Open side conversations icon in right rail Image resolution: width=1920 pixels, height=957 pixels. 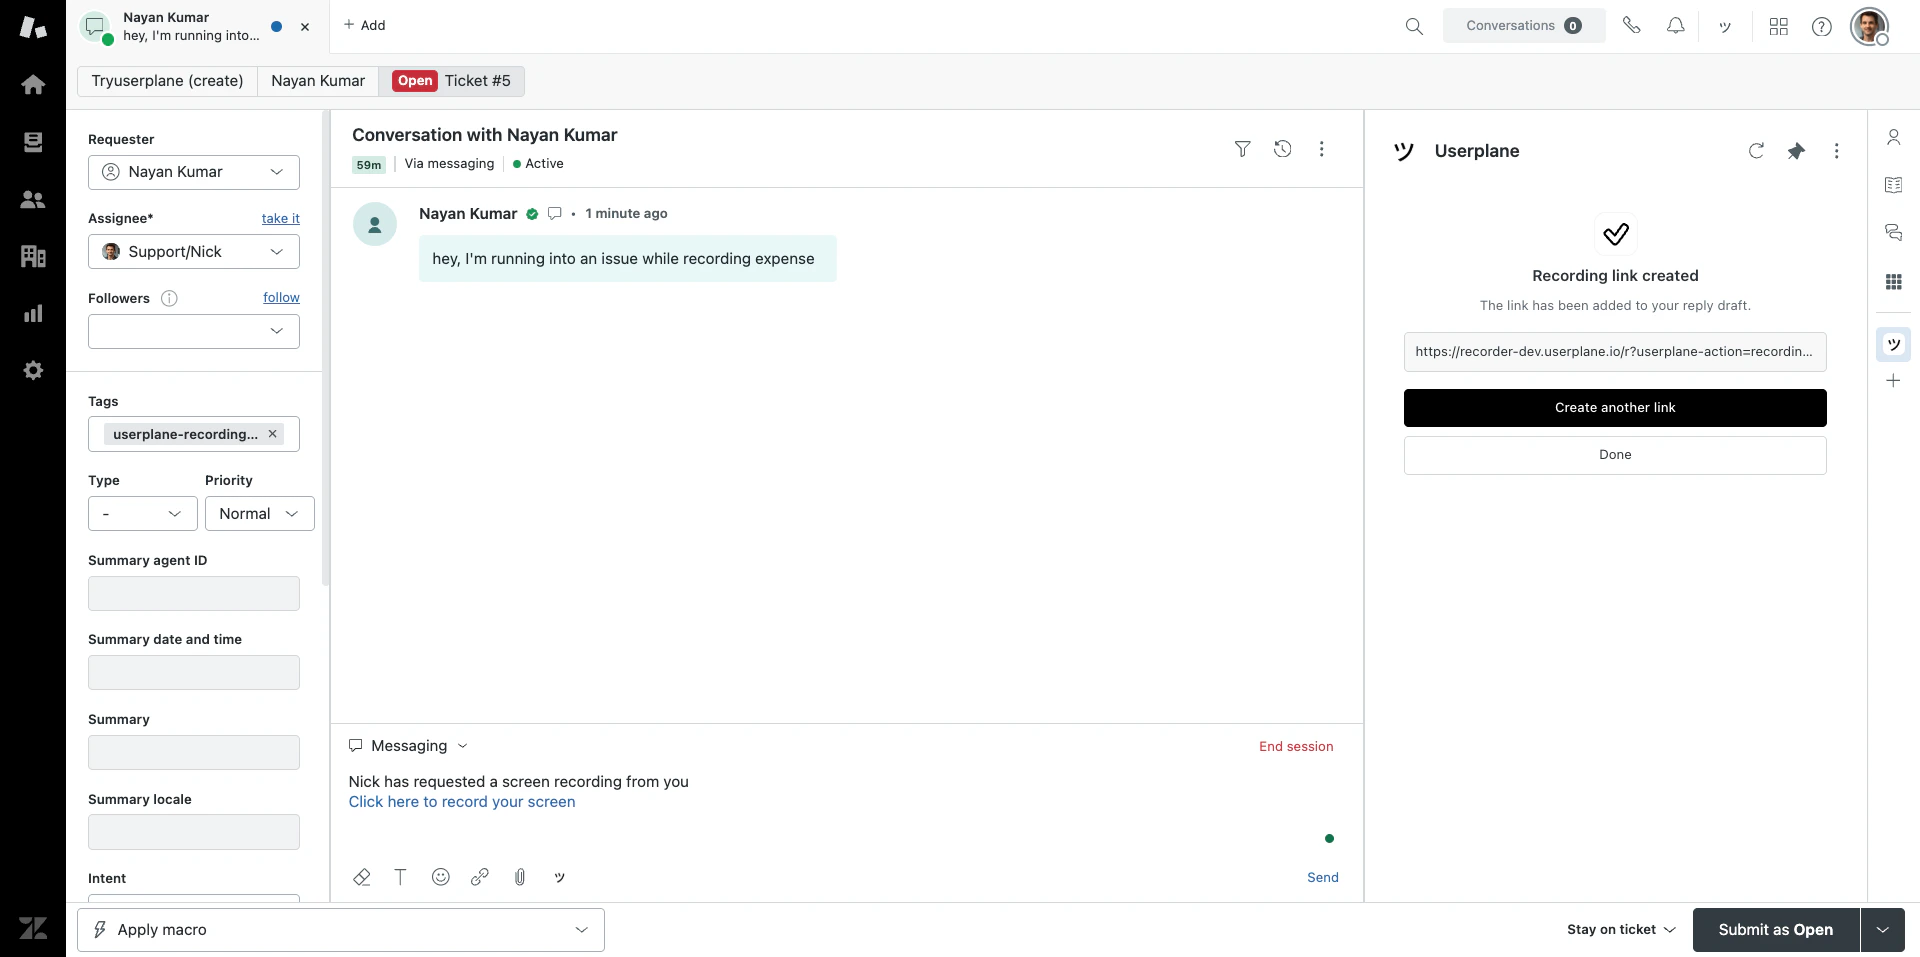1893,233
